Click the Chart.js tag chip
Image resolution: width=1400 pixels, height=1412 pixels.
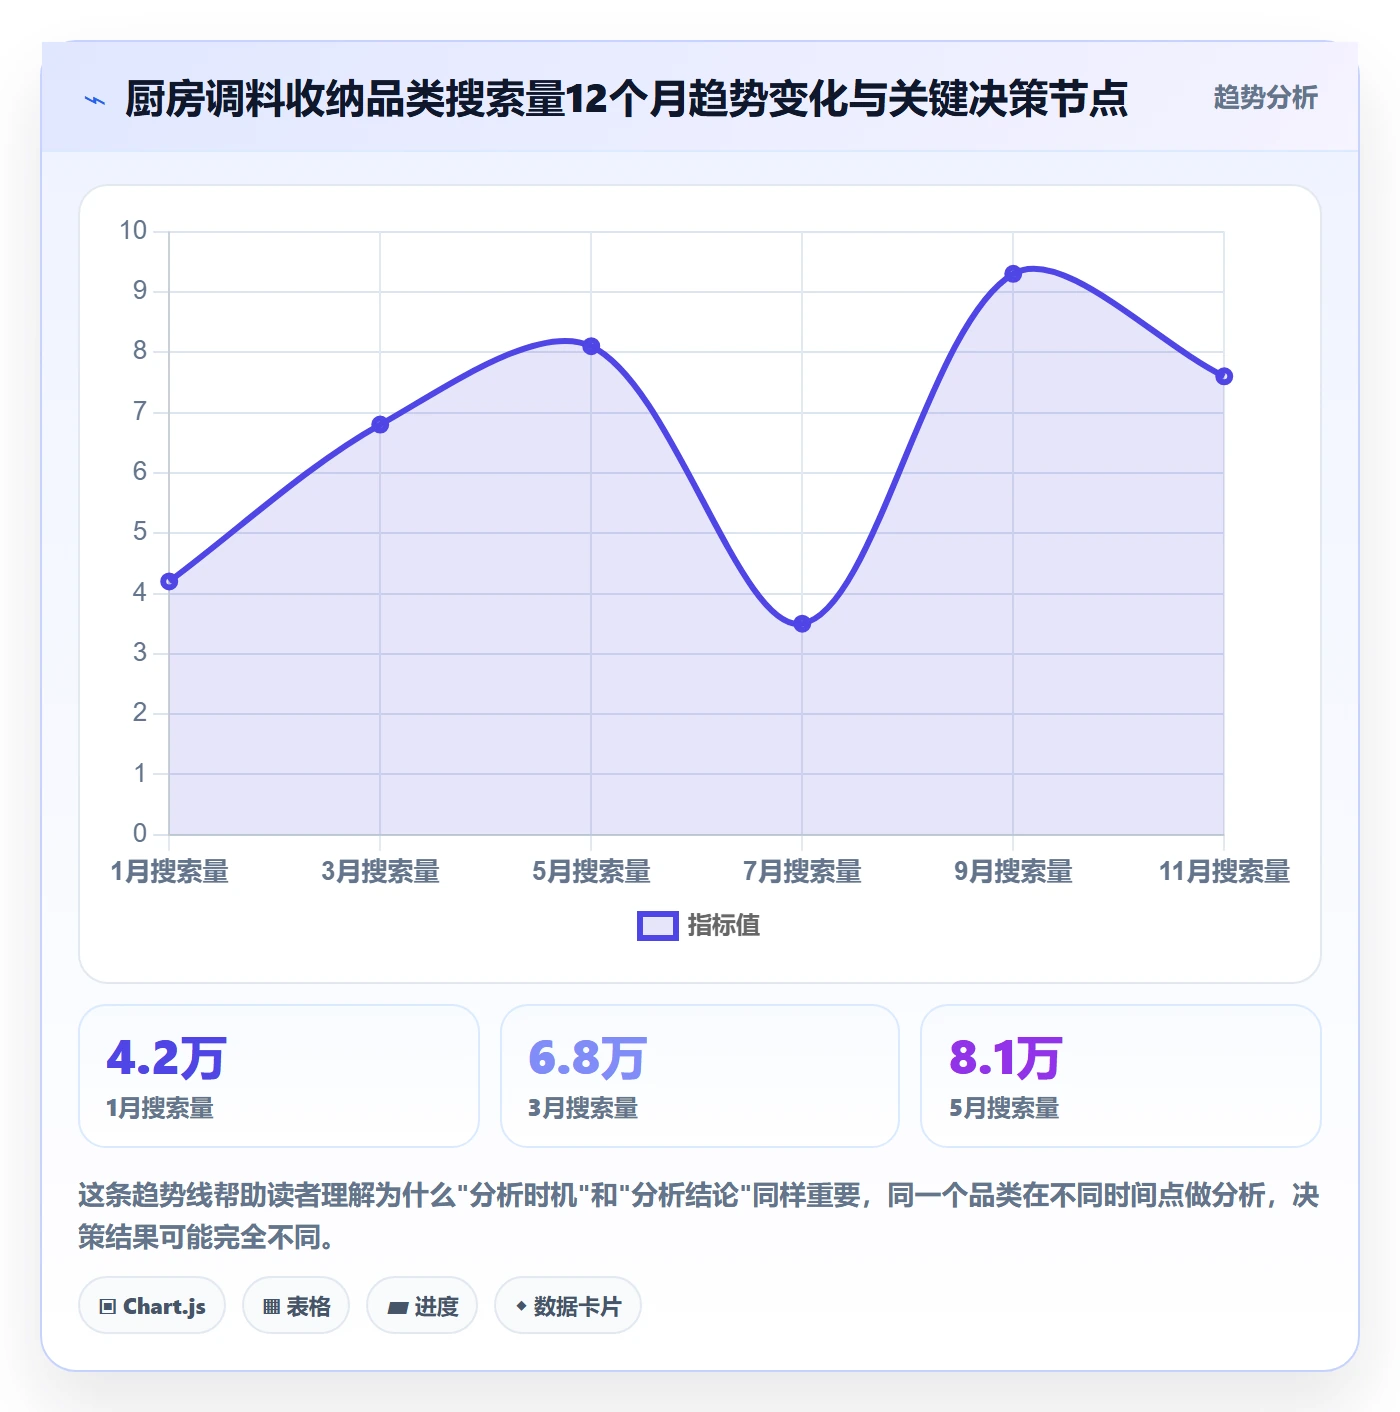[152, 1305]
